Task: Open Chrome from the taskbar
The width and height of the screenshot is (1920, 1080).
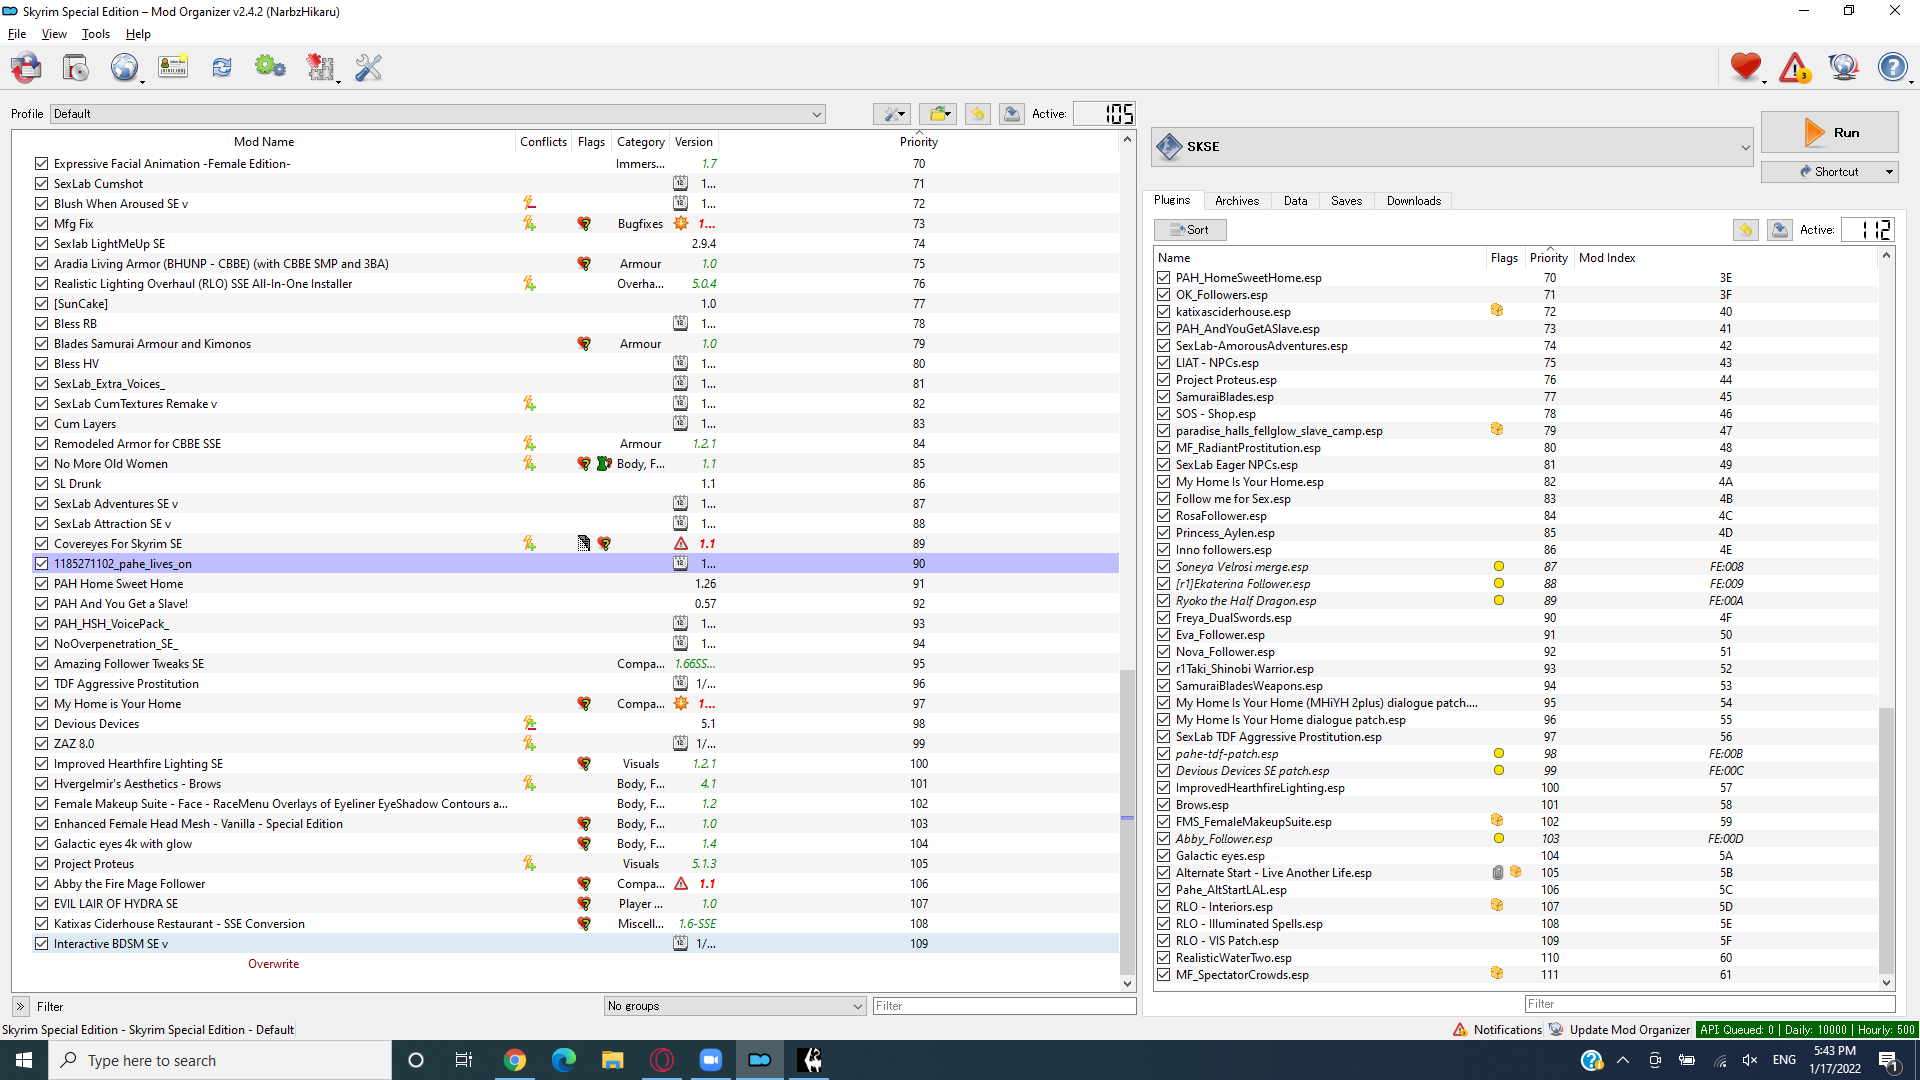Action: pyautogui.click(x=515, y=1060)
